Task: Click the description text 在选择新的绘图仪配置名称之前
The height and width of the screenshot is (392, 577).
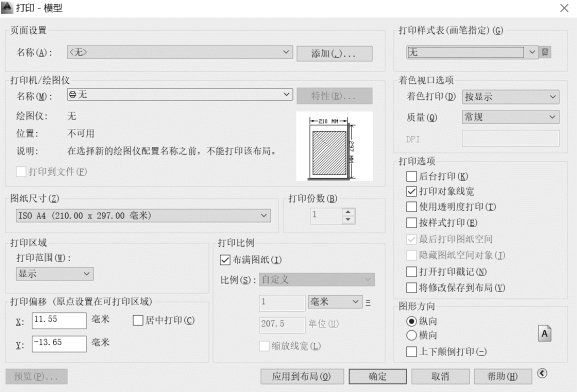Action: pos(172,151)
